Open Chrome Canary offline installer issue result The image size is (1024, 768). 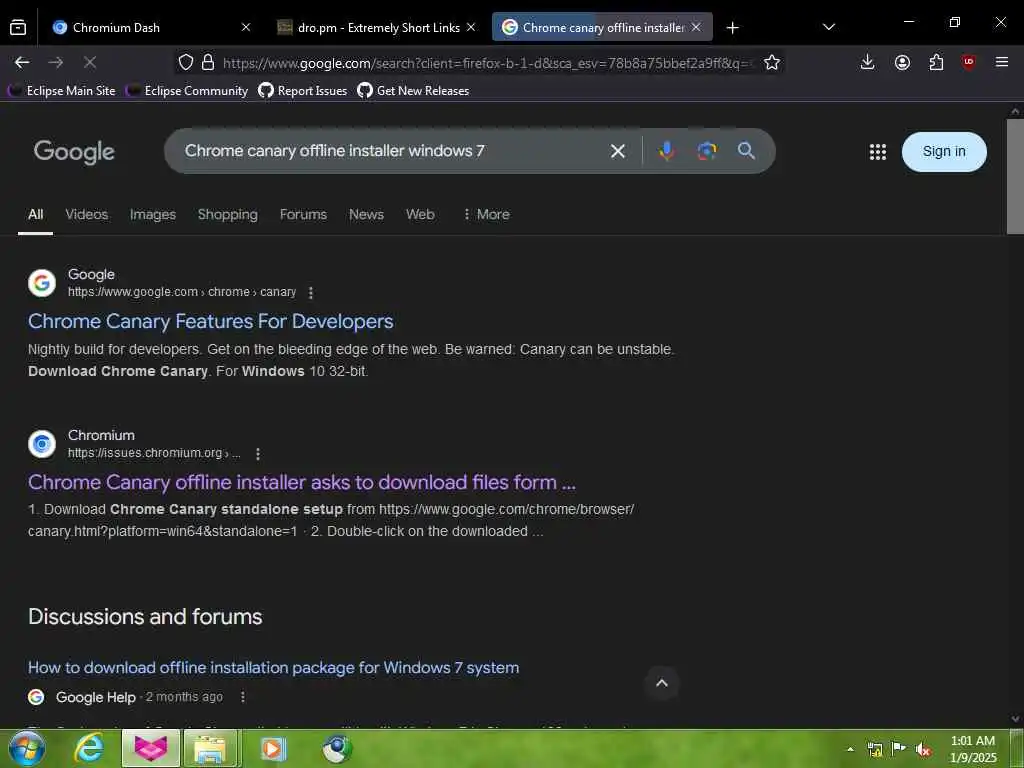[x=302, y=482]
